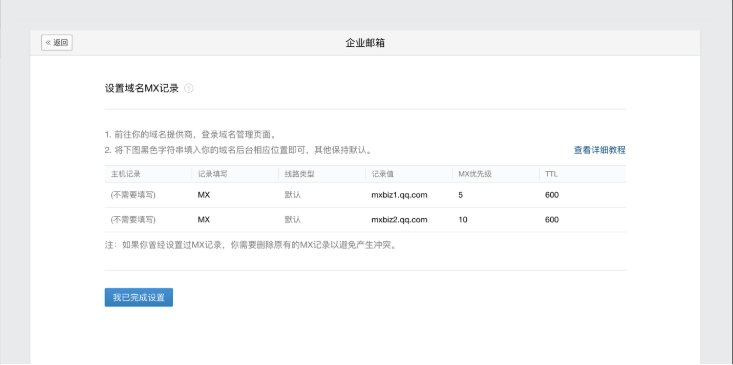This screenshot has width=733, height=365.
Task: Click MX priority value 5
Action: click(460, 195)
